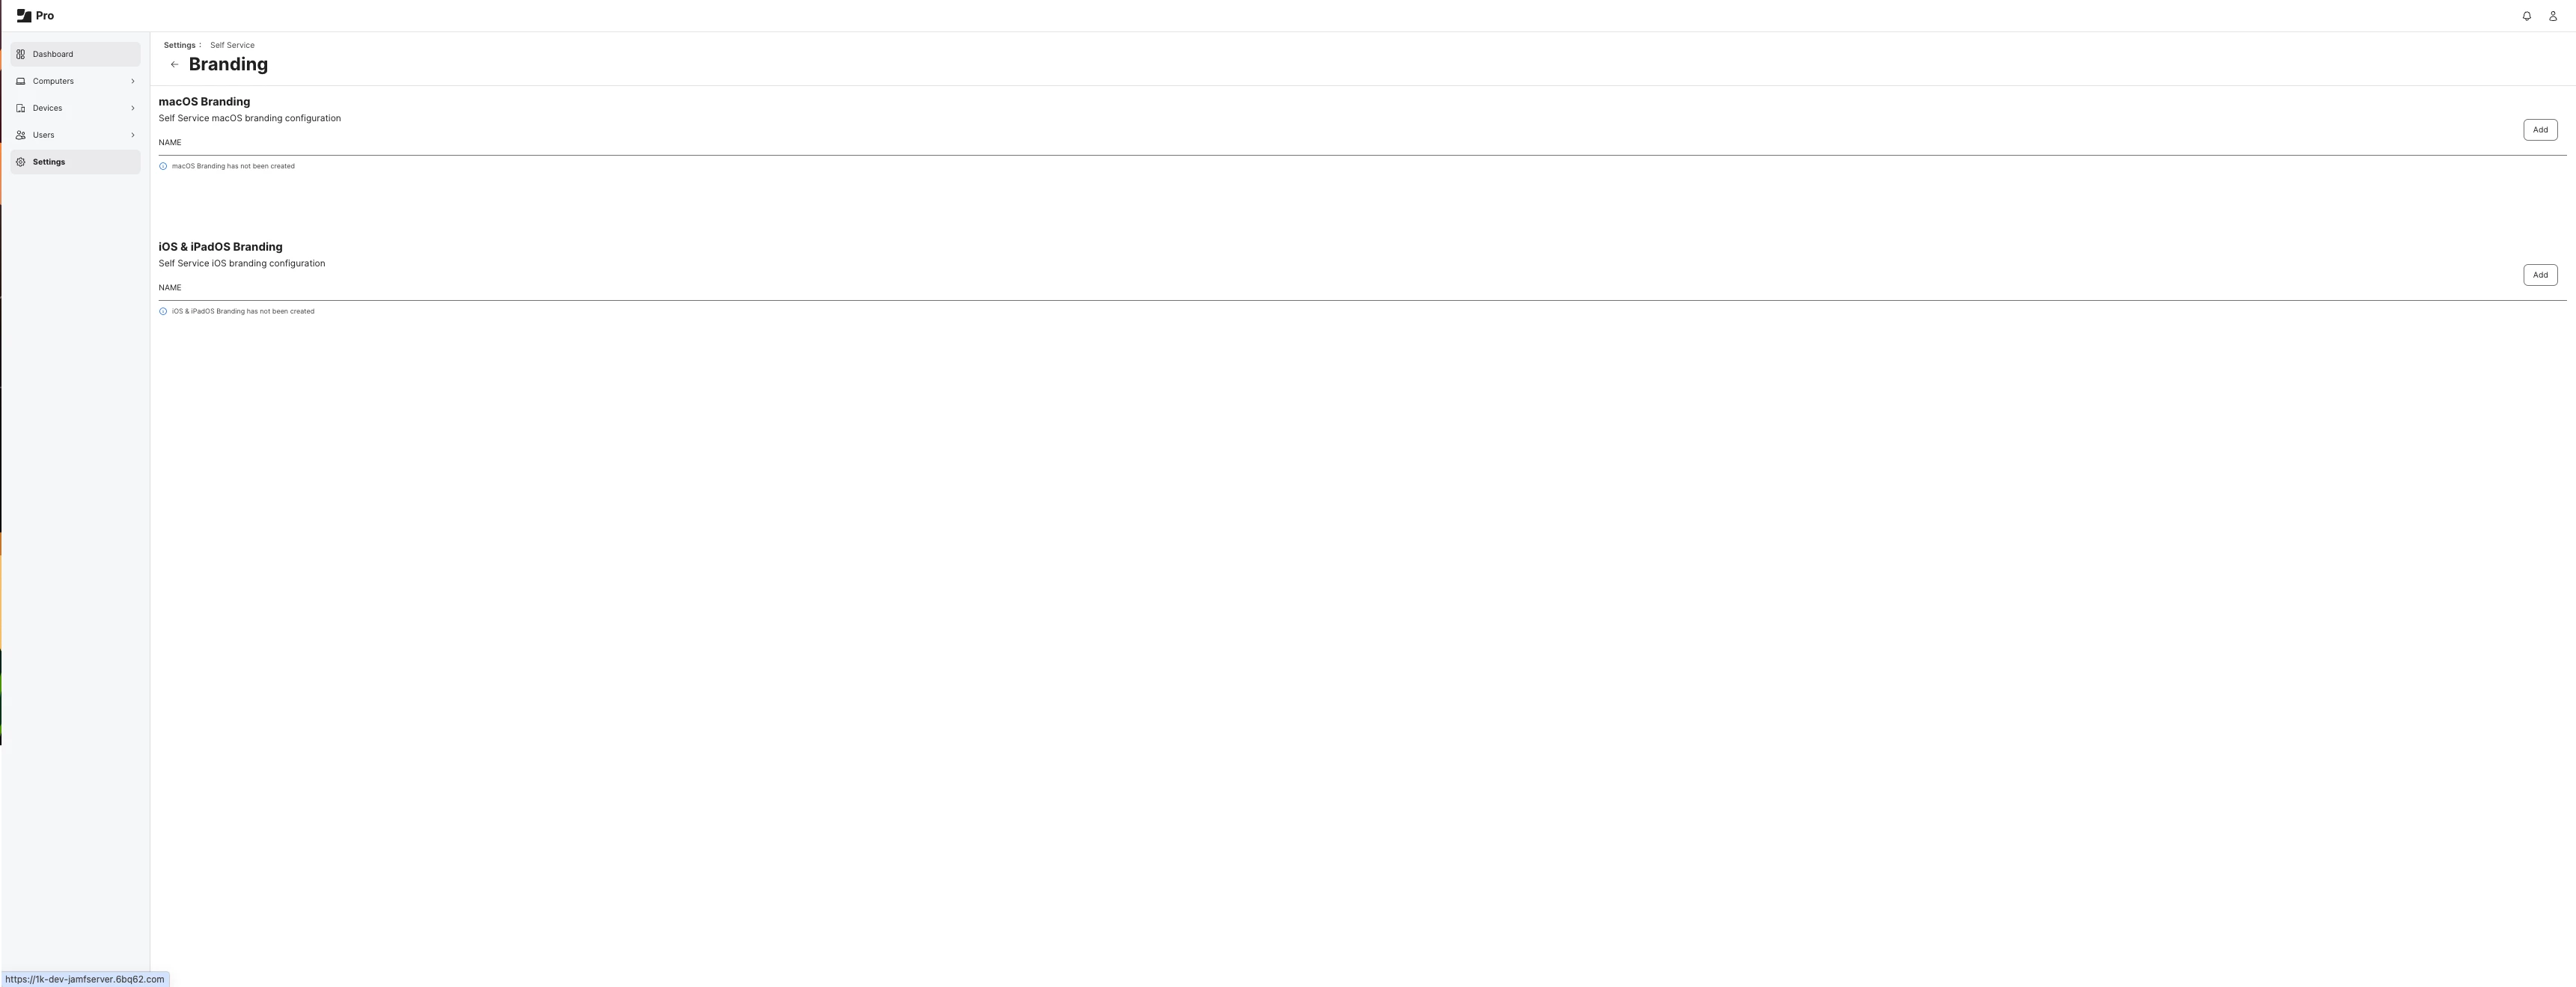
Task: Click the Jamf Pro logo
Action: coord(35,16)
